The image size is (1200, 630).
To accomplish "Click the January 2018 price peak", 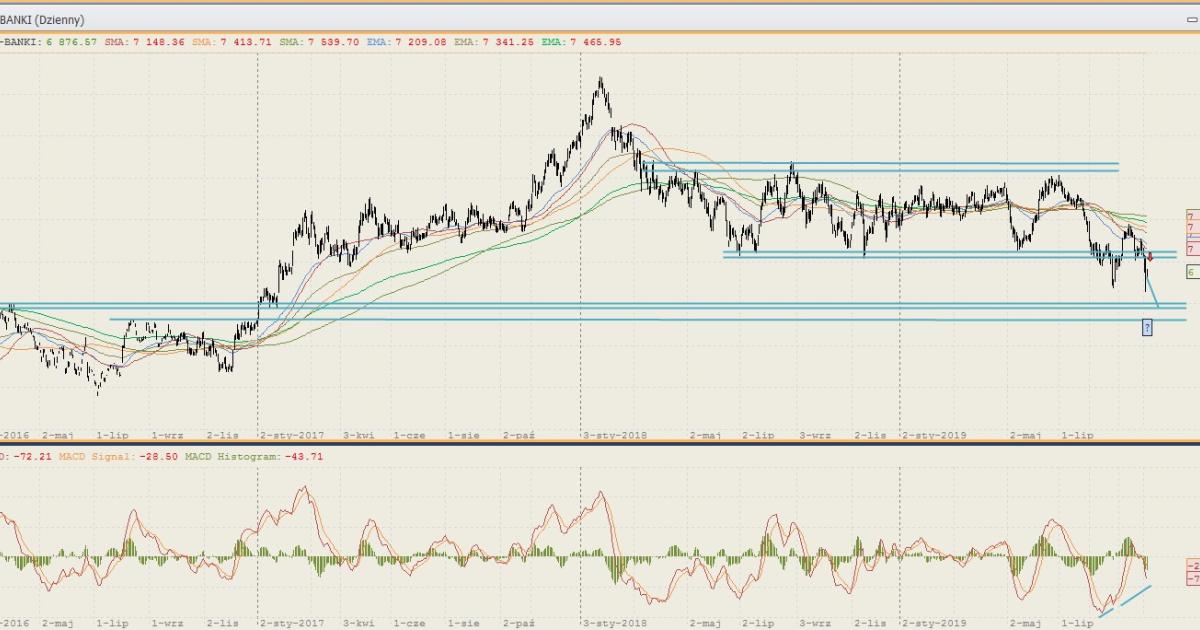I will coord(600,80).
